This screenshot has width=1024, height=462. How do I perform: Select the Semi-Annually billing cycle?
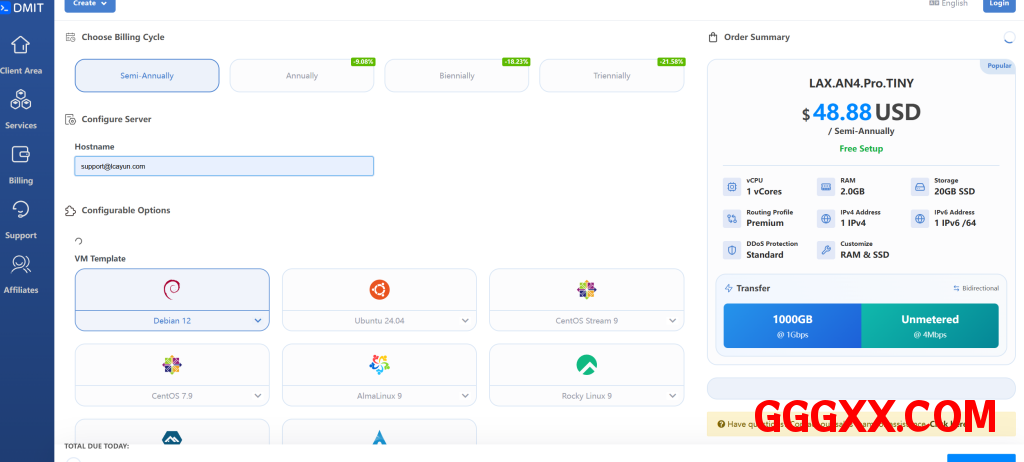pos(147,76)
